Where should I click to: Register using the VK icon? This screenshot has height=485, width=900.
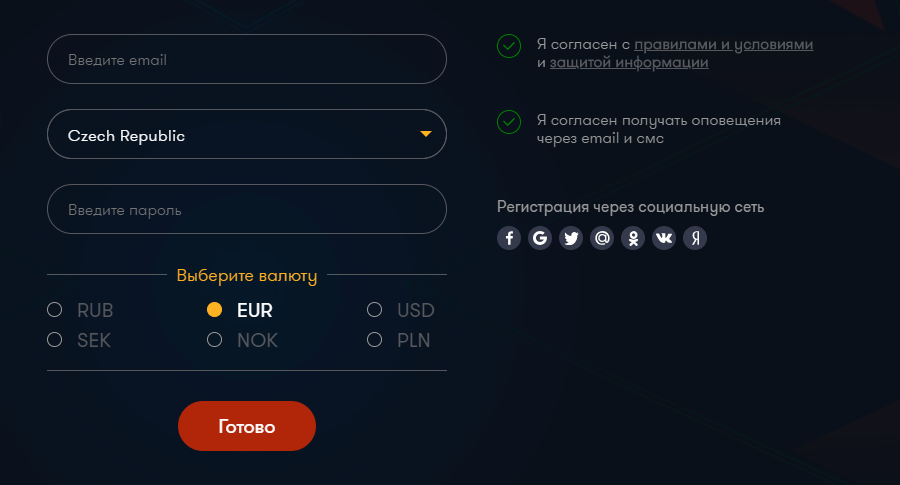(x=664, y=238)
